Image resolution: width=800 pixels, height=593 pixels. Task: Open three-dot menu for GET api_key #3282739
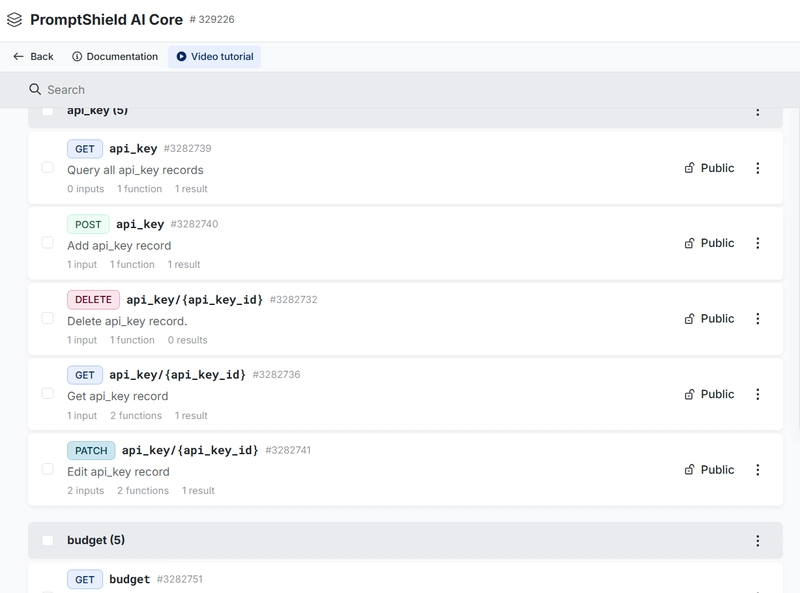[x=757, y=168]
